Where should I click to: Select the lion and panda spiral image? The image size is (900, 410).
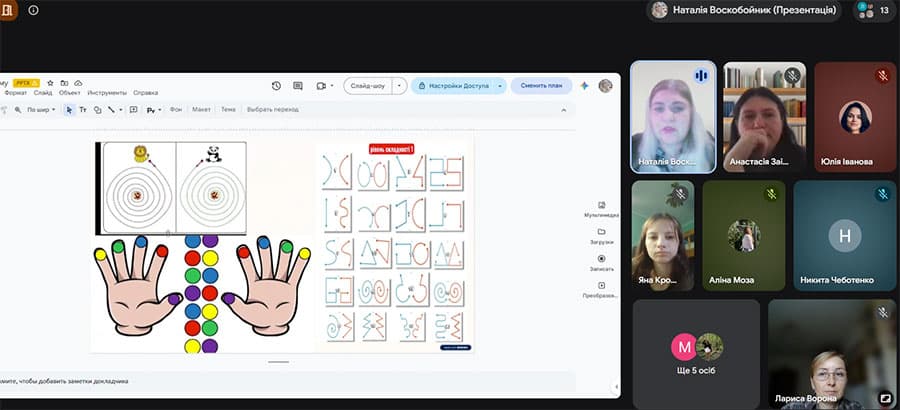171,188
